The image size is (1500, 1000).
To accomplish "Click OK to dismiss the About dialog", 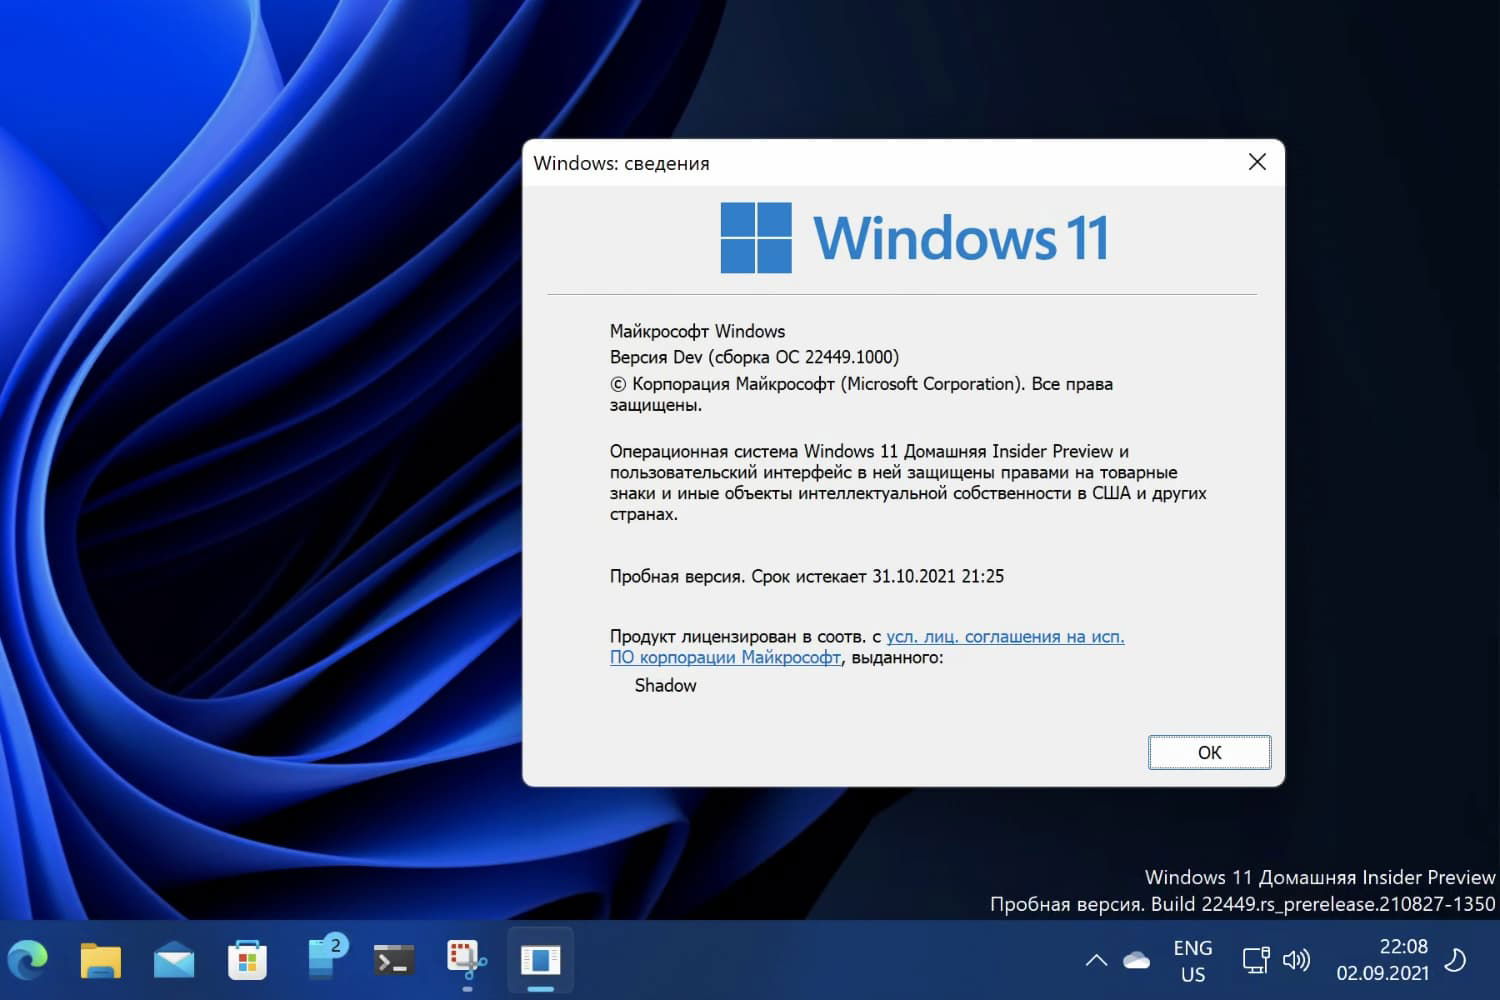I will tap(1209, 752).
